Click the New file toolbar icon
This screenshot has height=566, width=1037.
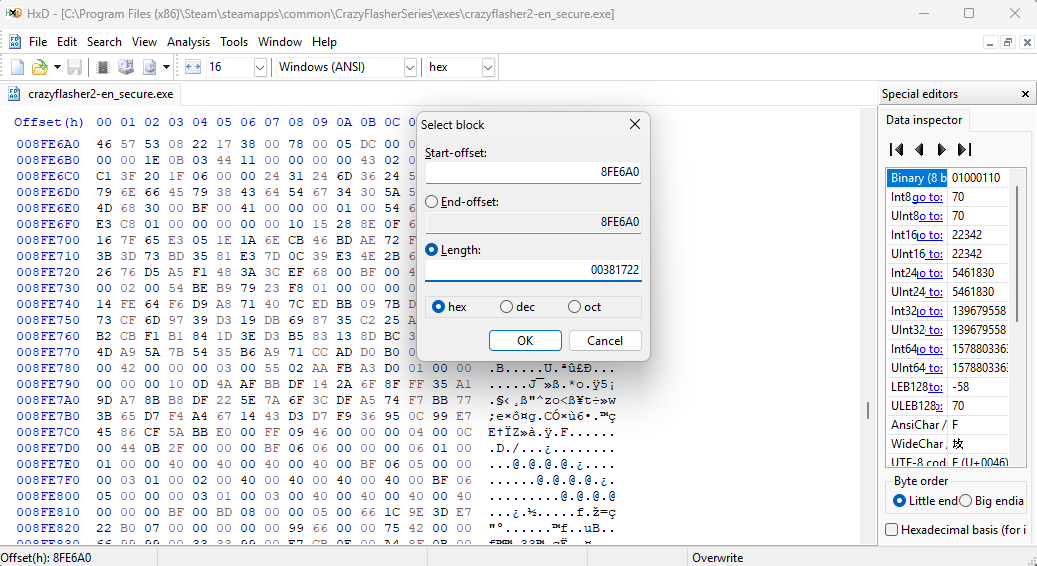coord(18,67)
